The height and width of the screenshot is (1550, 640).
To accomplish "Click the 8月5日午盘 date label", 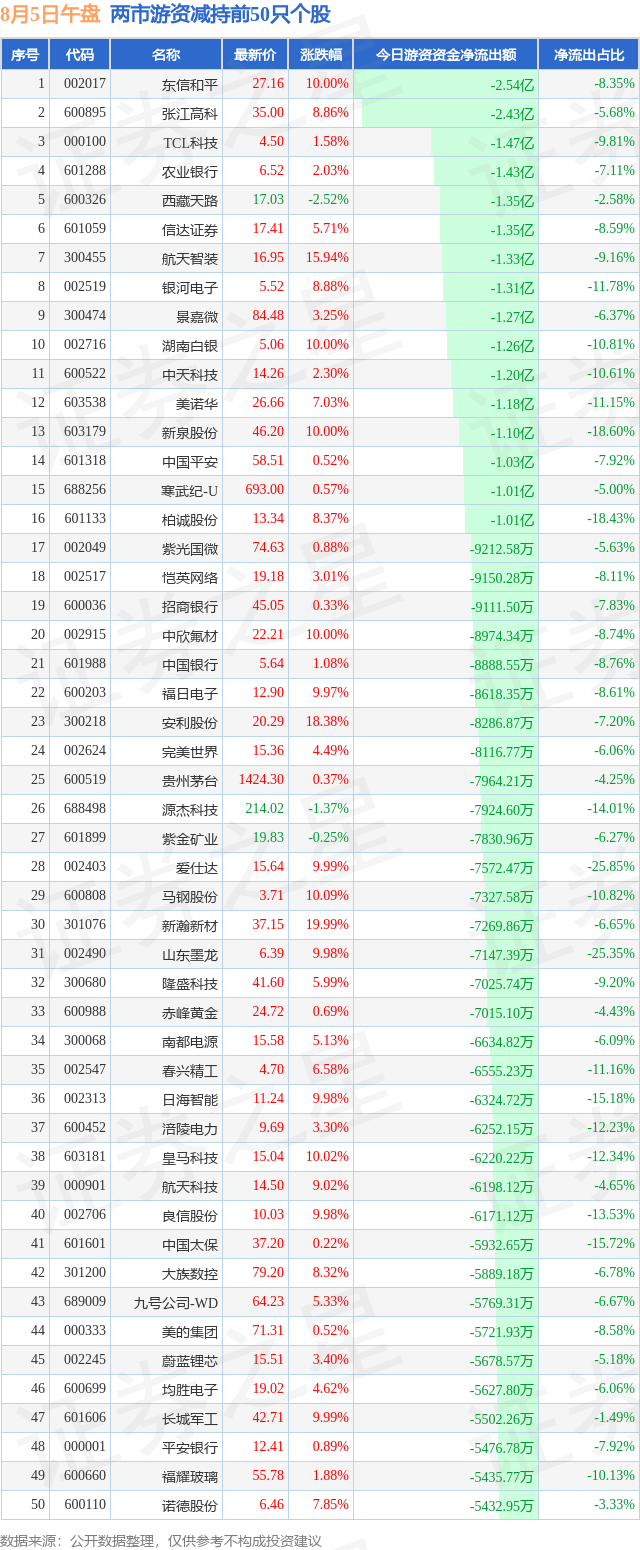I will point(50,15).
